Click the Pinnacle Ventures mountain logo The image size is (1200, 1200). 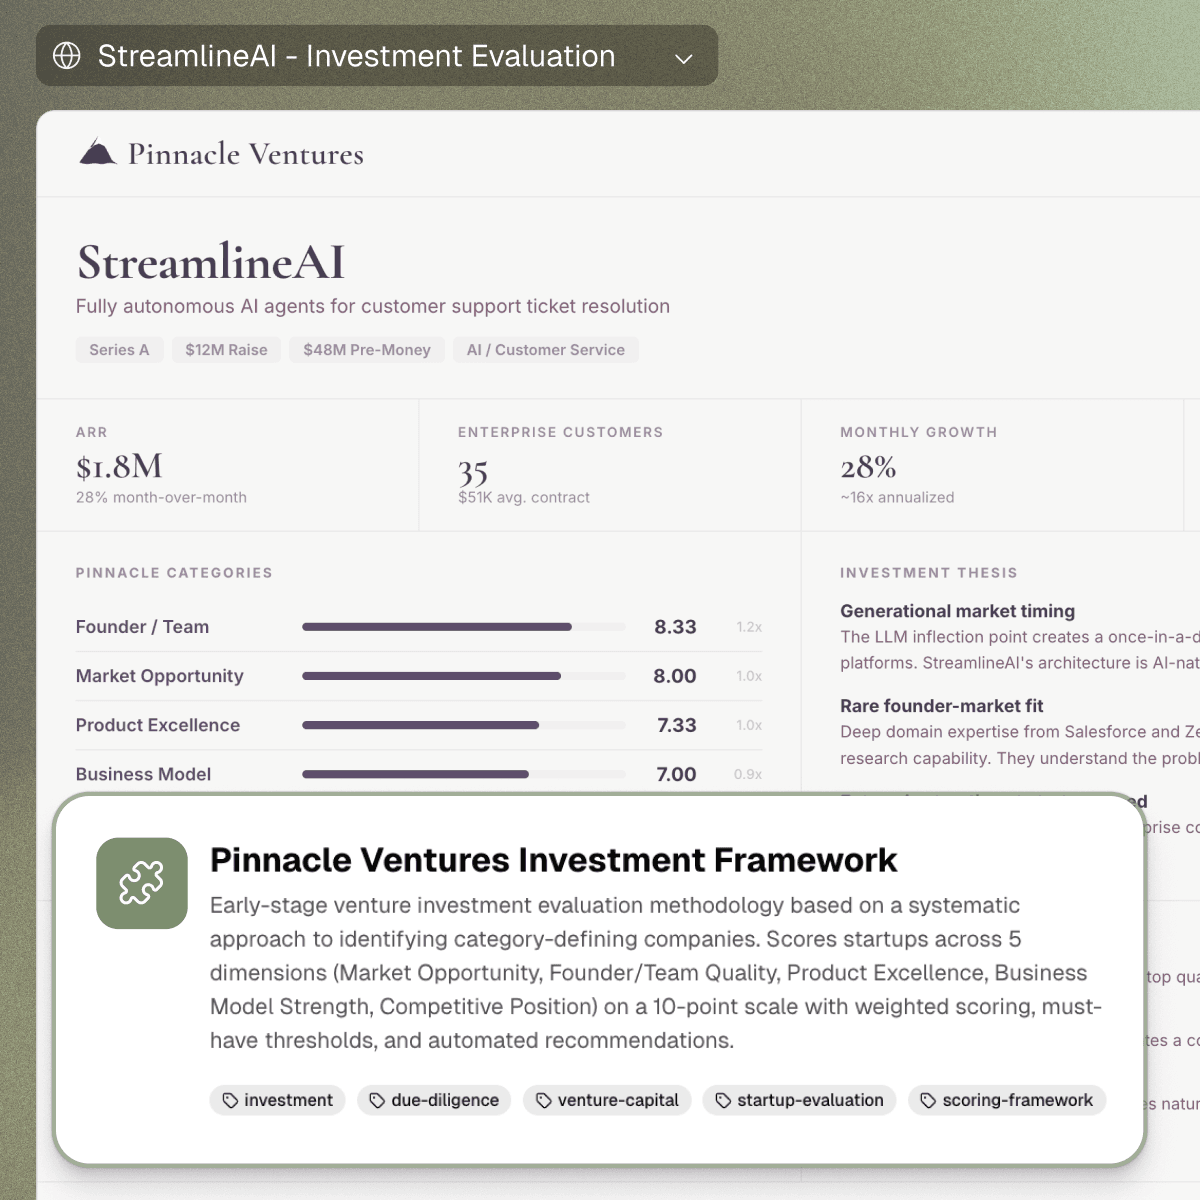[98, 153]
